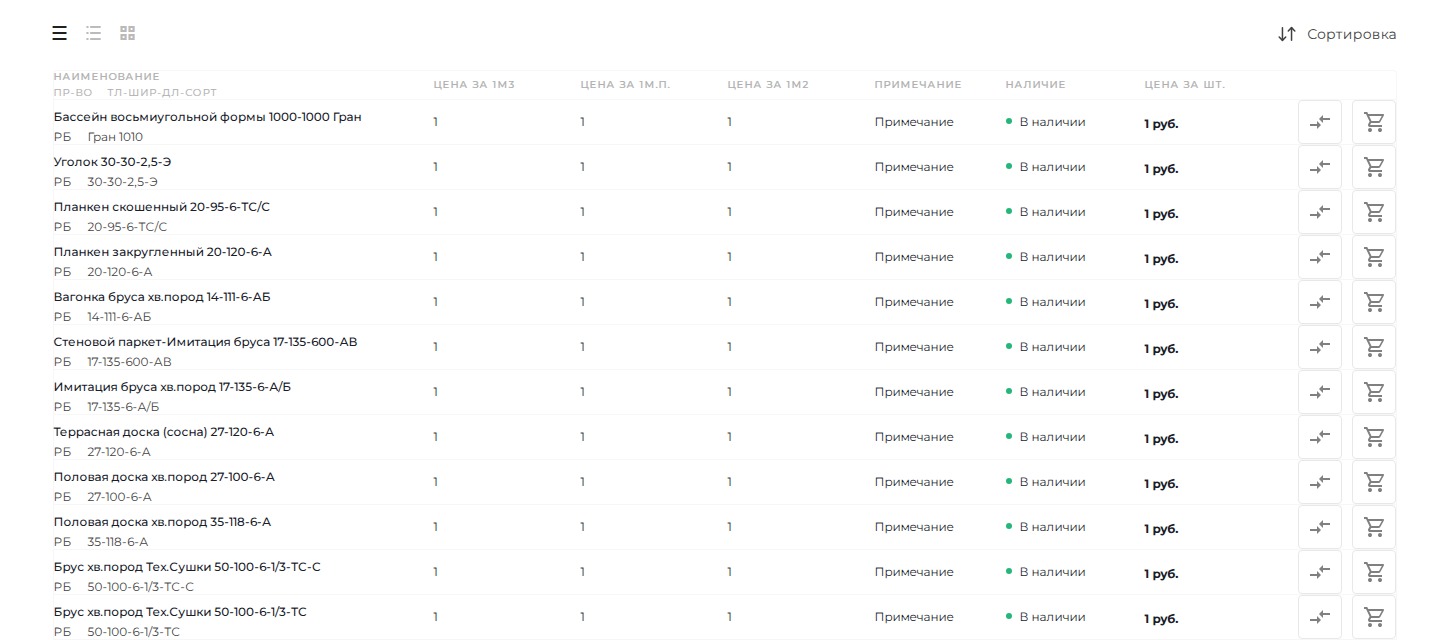Image resolution: width=1449 pixels, height=640 pixels.
Task: Add Брус Тех.Сушки 50-100-6-1/3-ТС-С to cart
Action: pyautogui.click(x=1373, y=572)
